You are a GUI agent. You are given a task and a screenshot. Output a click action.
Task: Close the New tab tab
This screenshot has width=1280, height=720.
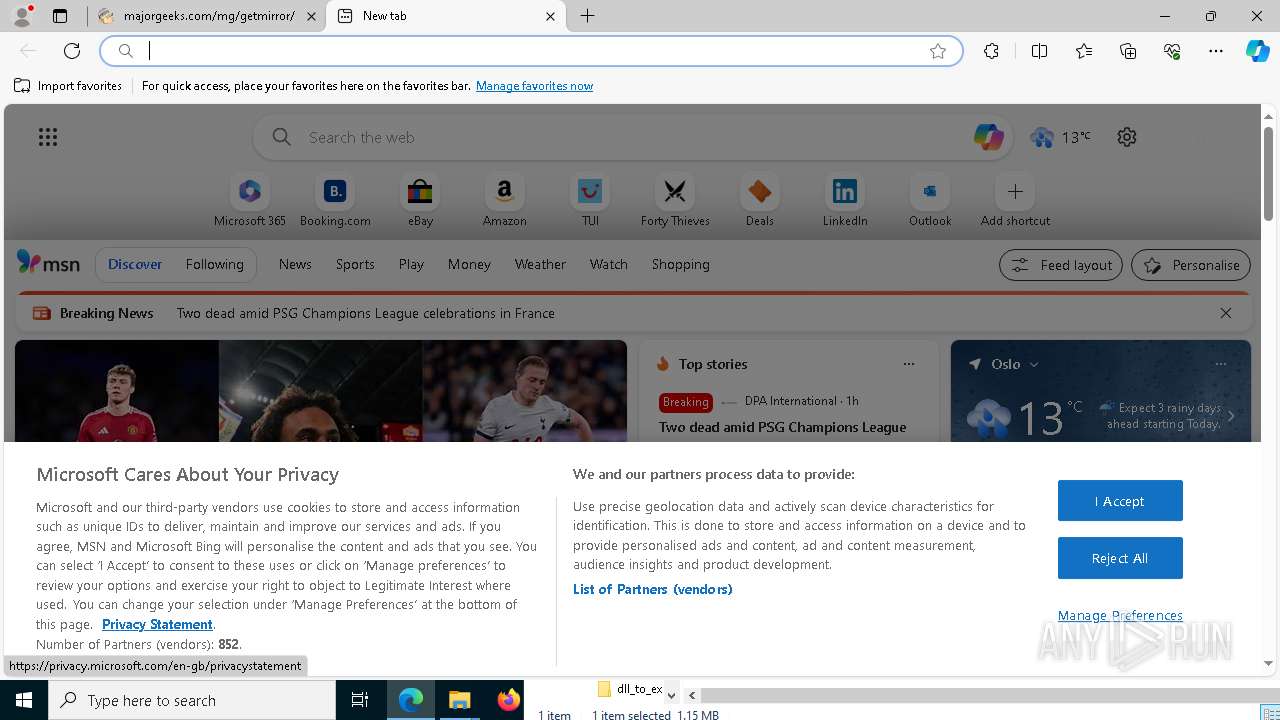[550, 16]
